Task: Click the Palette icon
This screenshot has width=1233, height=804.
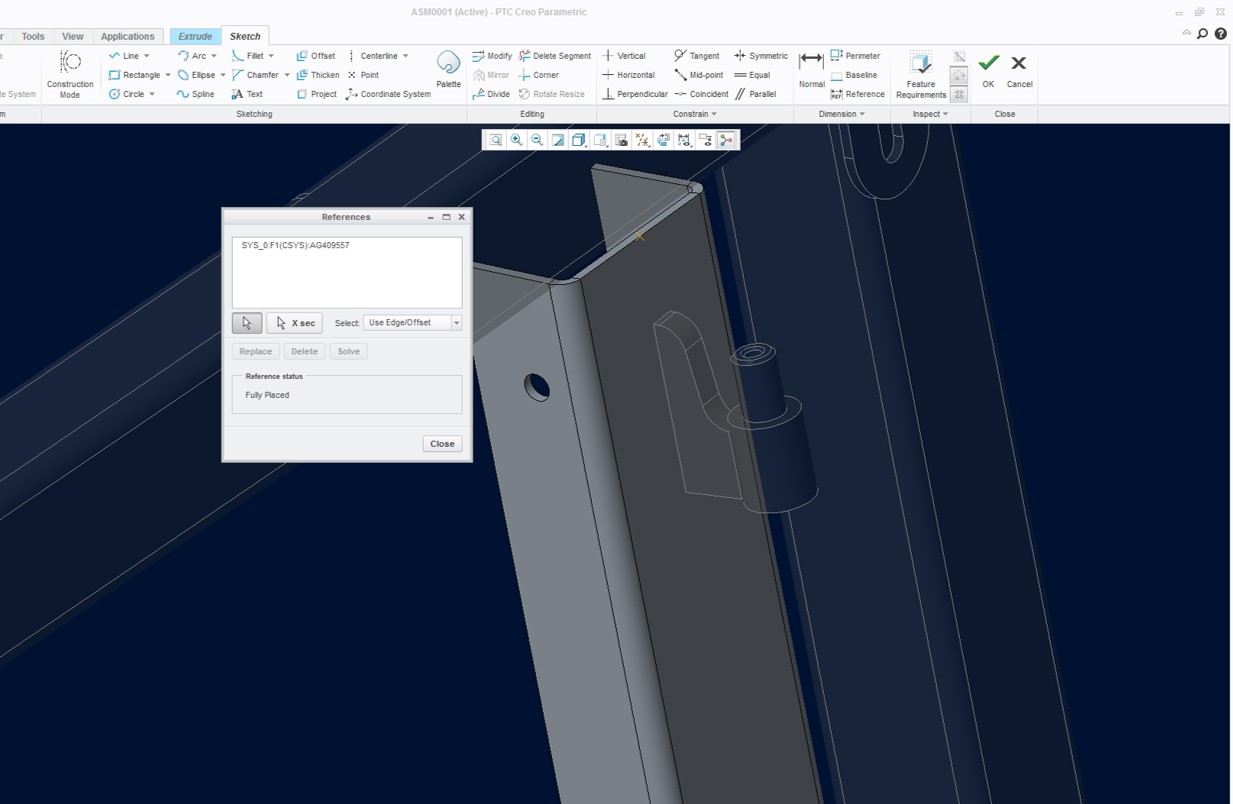Action: [448, 68]
